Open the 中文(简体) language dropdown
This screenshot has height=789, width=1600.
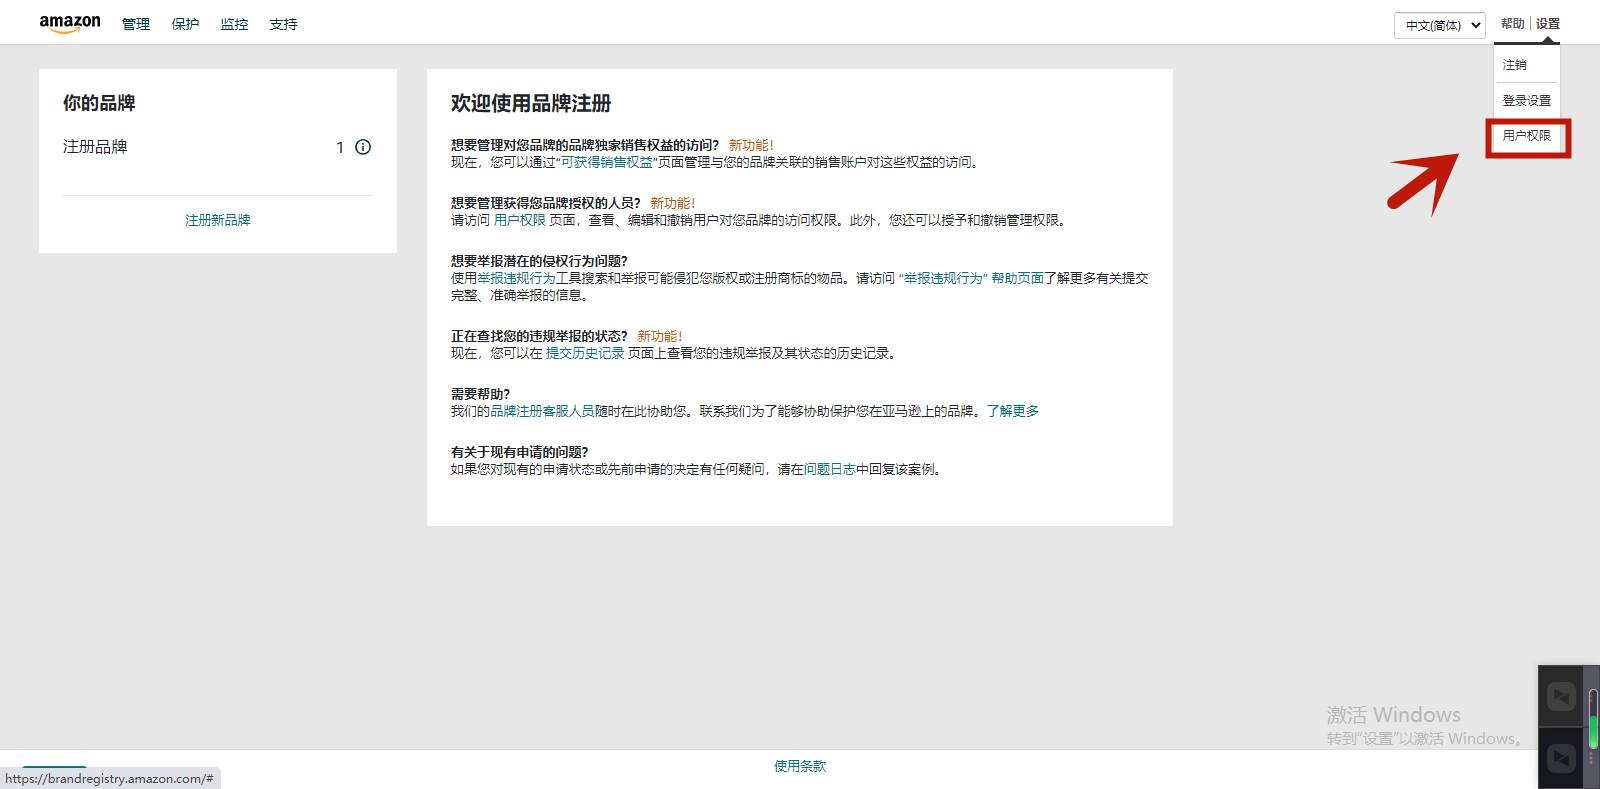tap(1439, 25)
